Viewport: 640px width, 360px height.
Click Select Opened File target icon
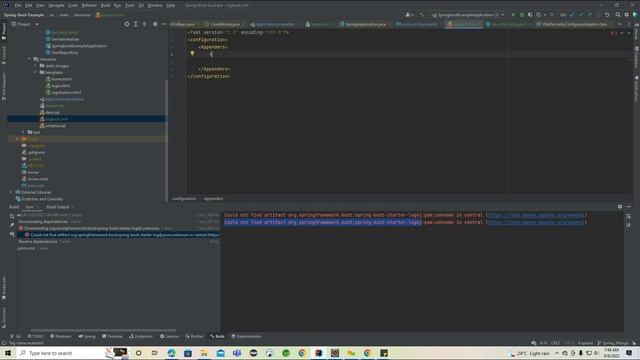pyautogui.click(x=127, y=24)
